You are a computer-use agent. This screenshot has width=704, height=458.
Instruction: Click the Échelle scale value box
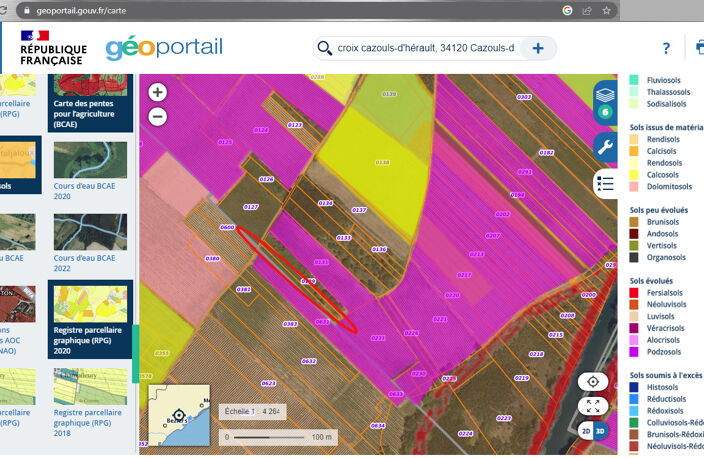252,411
